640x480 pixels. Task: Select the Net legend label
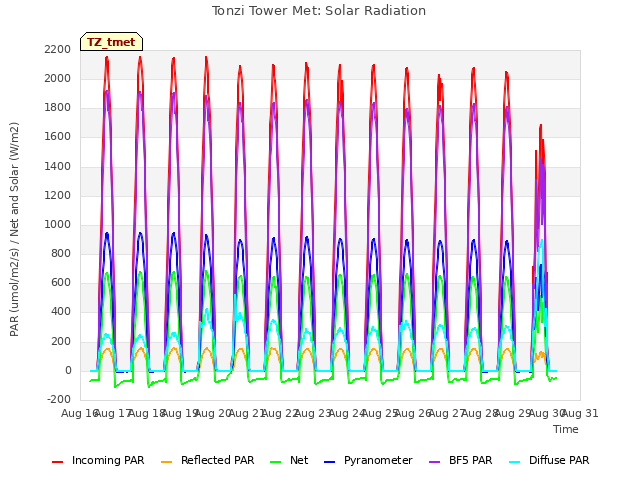[299, 460]
